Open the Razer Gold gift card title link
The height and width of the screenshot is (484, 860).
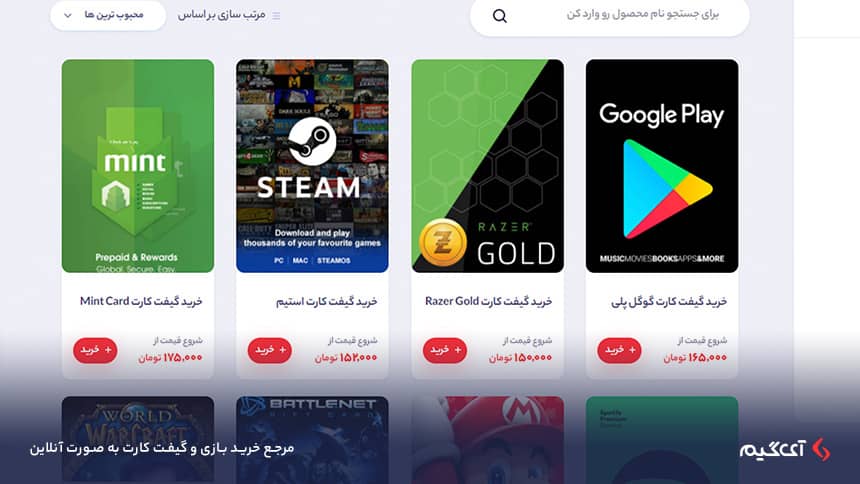pyautogui.click(x=488, y=301)
